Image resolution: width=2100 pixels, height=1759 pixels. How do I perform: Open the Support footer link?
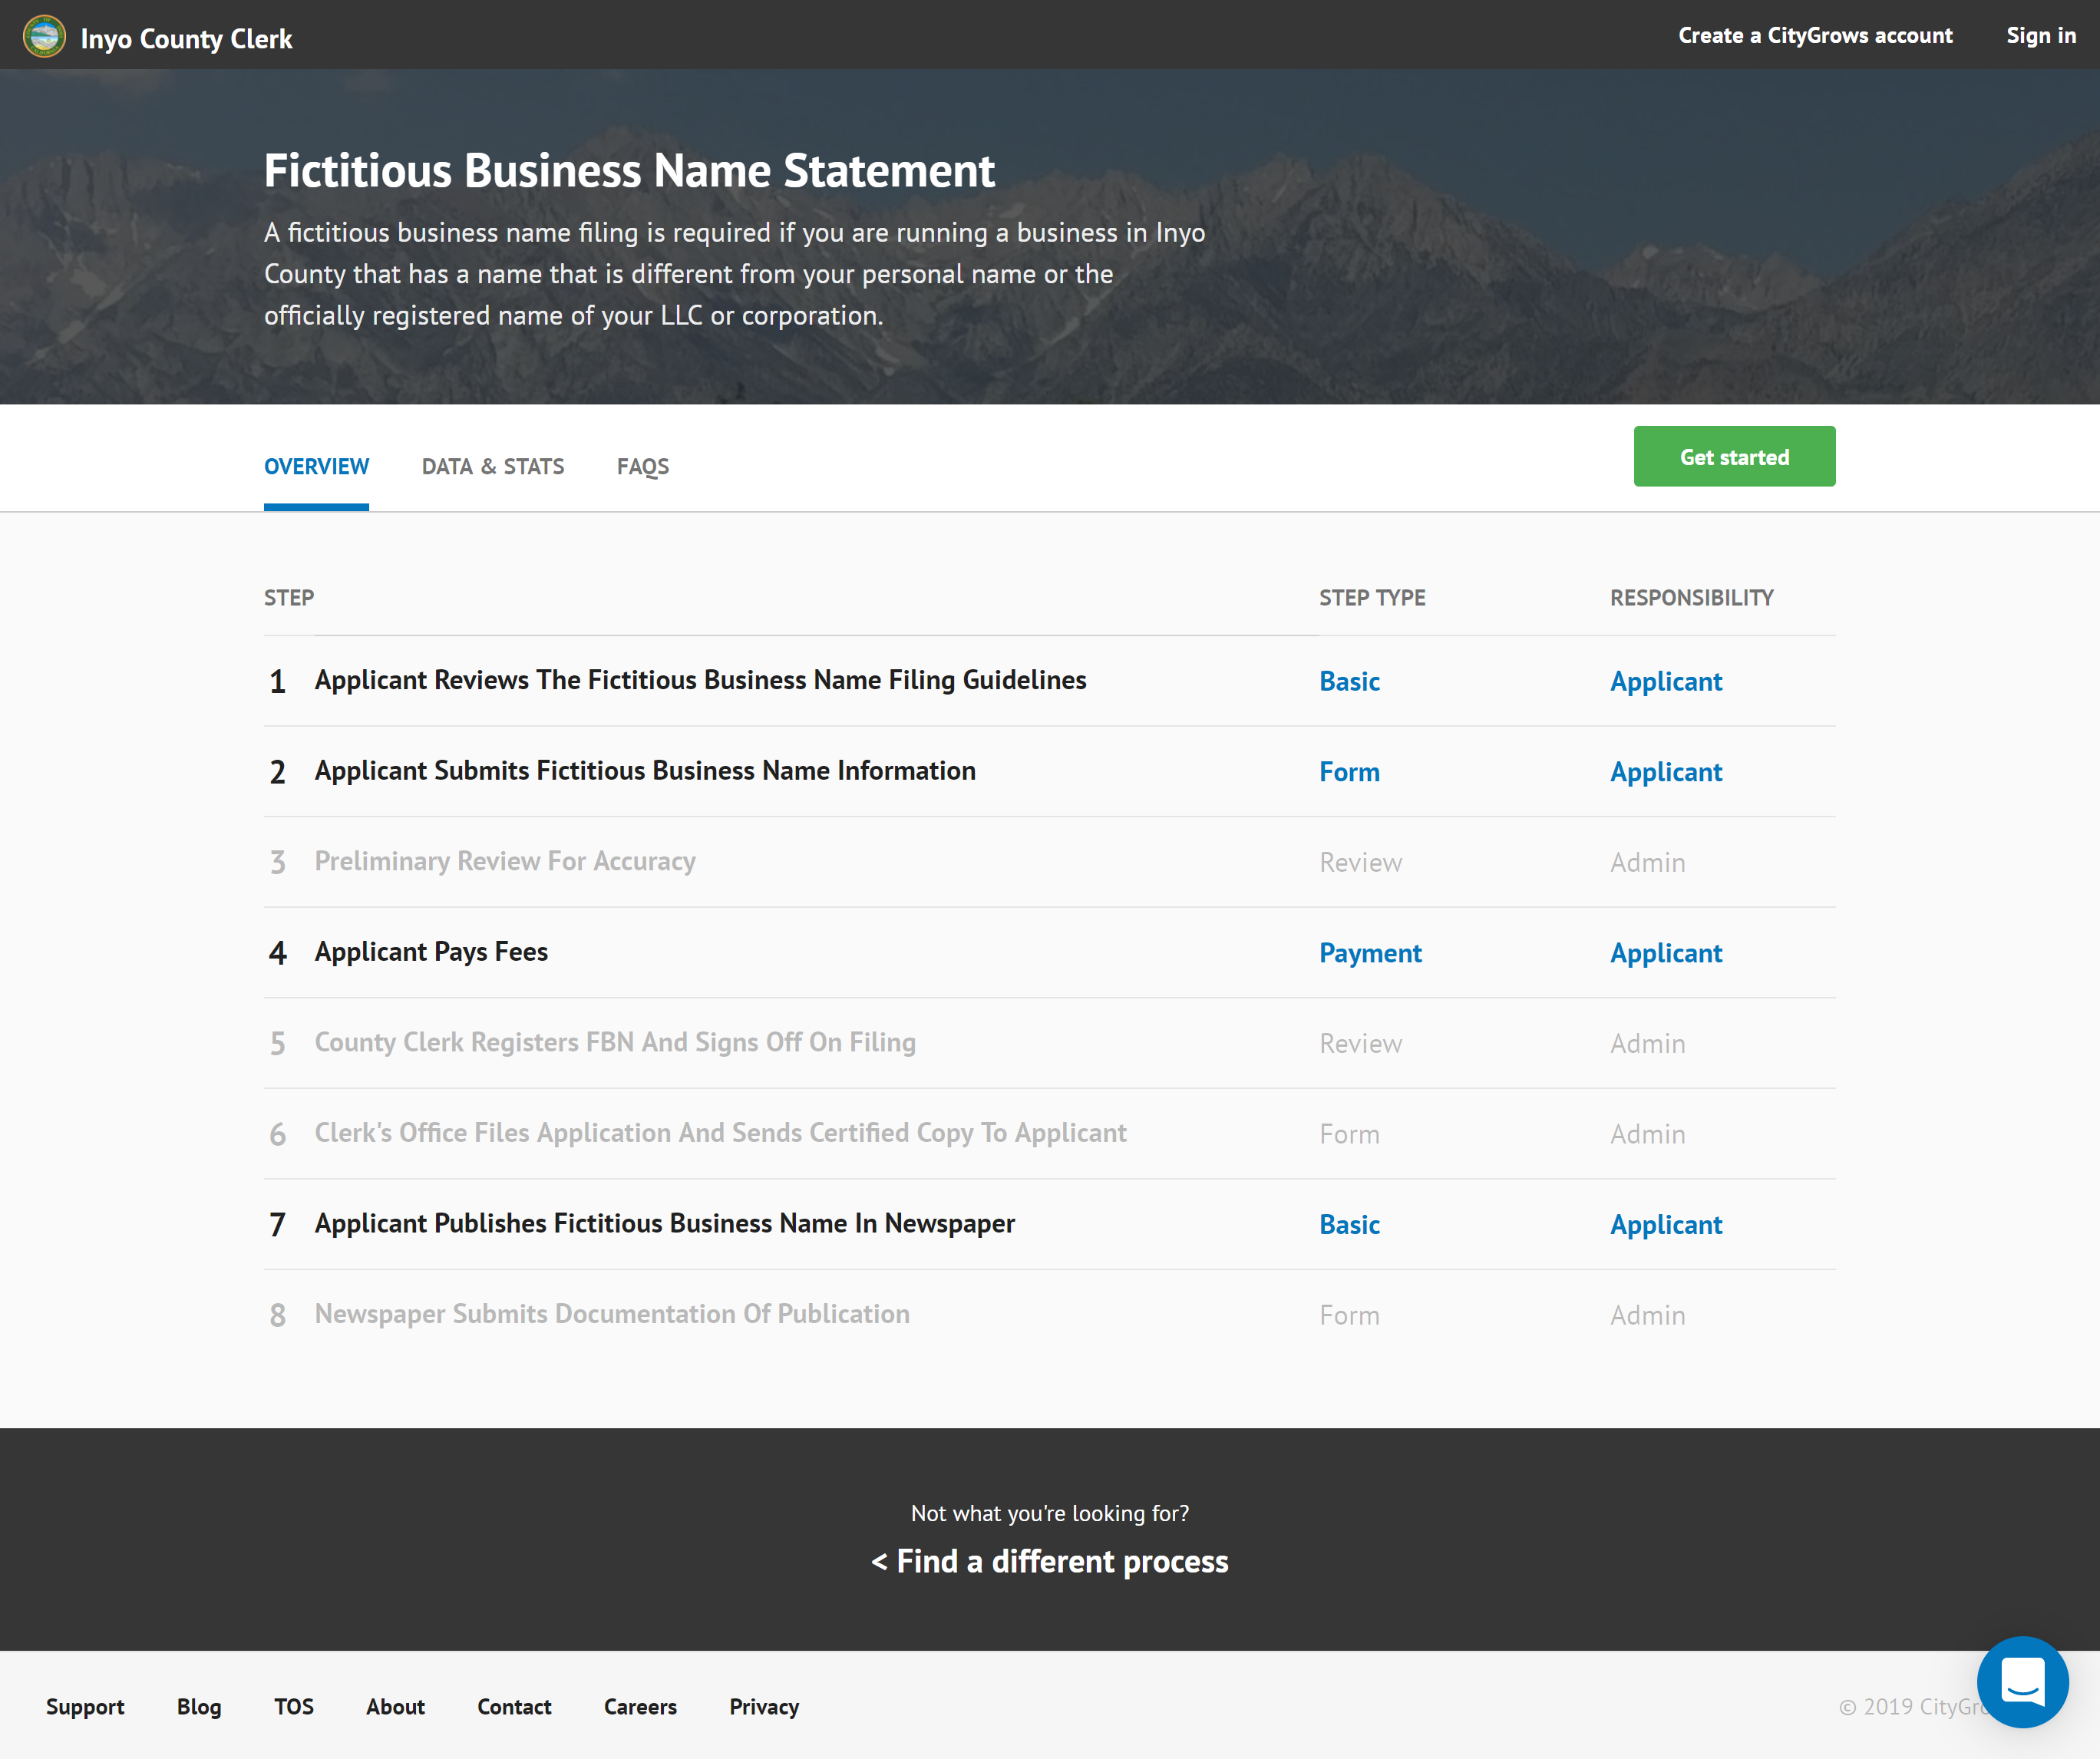(85, 1707)
